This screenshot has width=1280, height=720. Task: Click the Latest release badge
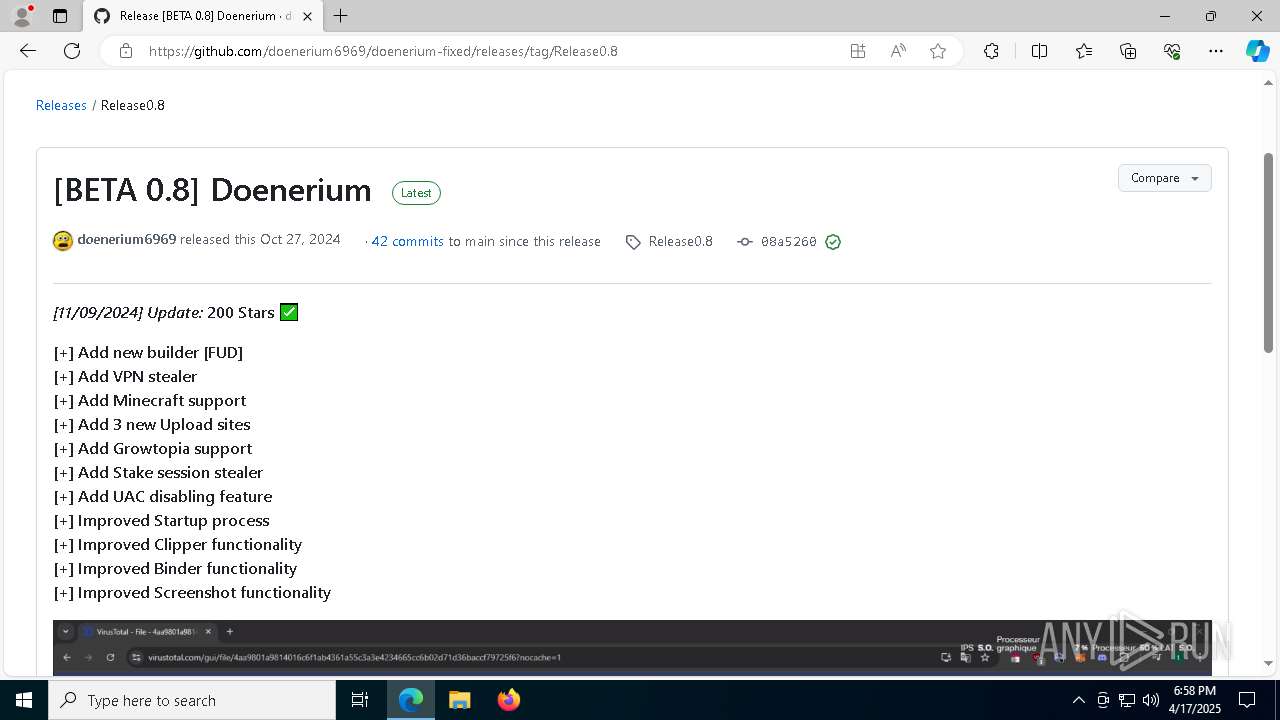click(x=416, y=193)
